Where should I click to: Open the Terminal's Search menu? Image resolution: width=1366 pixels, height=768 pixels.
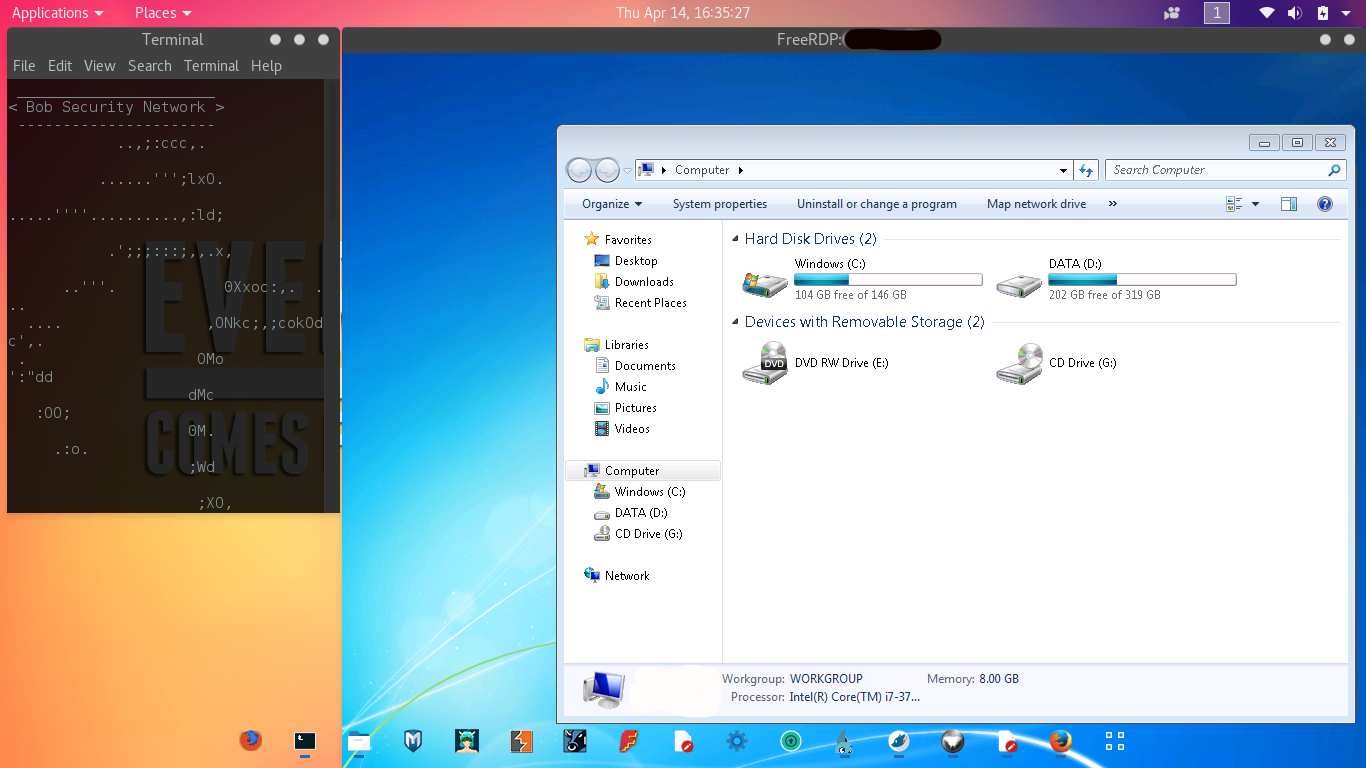point(149,66)
